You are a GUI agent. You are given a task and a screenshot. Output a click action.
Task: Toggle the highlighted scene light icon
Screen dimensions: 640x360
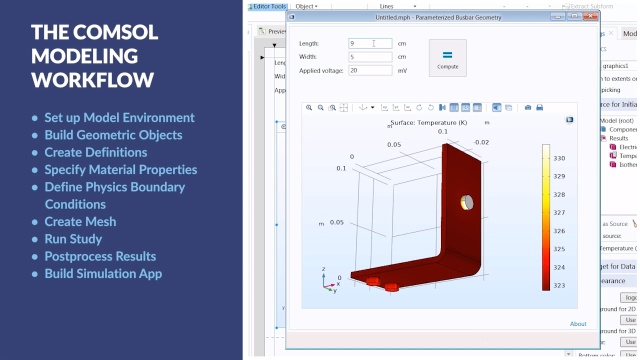(496, 108)
